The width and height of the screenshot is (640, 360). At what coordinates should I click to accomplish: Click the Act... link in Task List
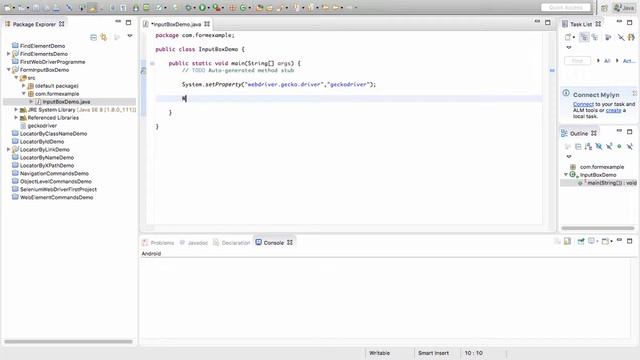point(629,61)
